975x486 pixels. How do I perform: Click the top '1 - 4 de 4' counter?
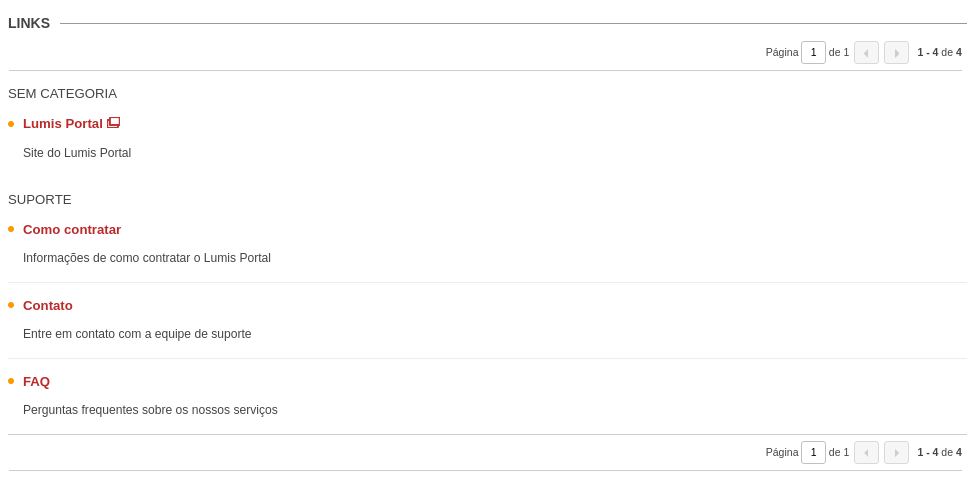[x=940, y=53]
